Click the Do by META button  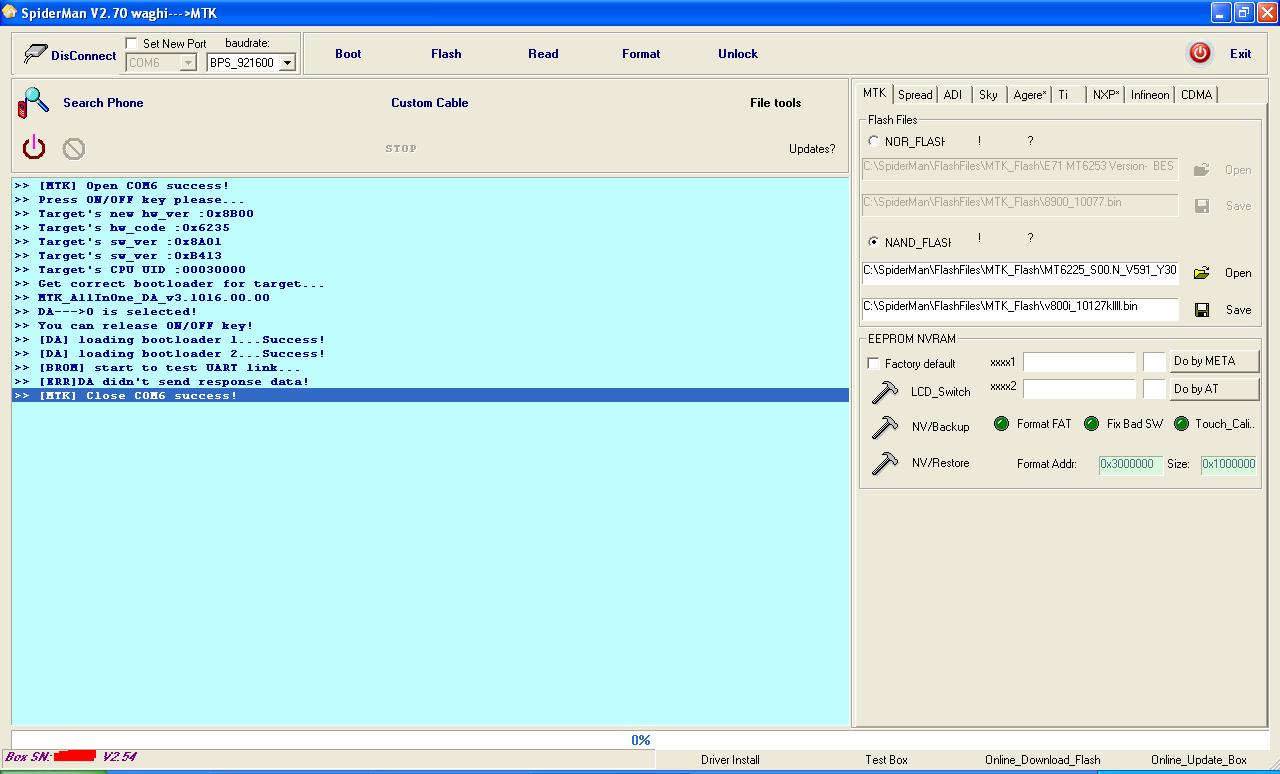(1214, 361)
